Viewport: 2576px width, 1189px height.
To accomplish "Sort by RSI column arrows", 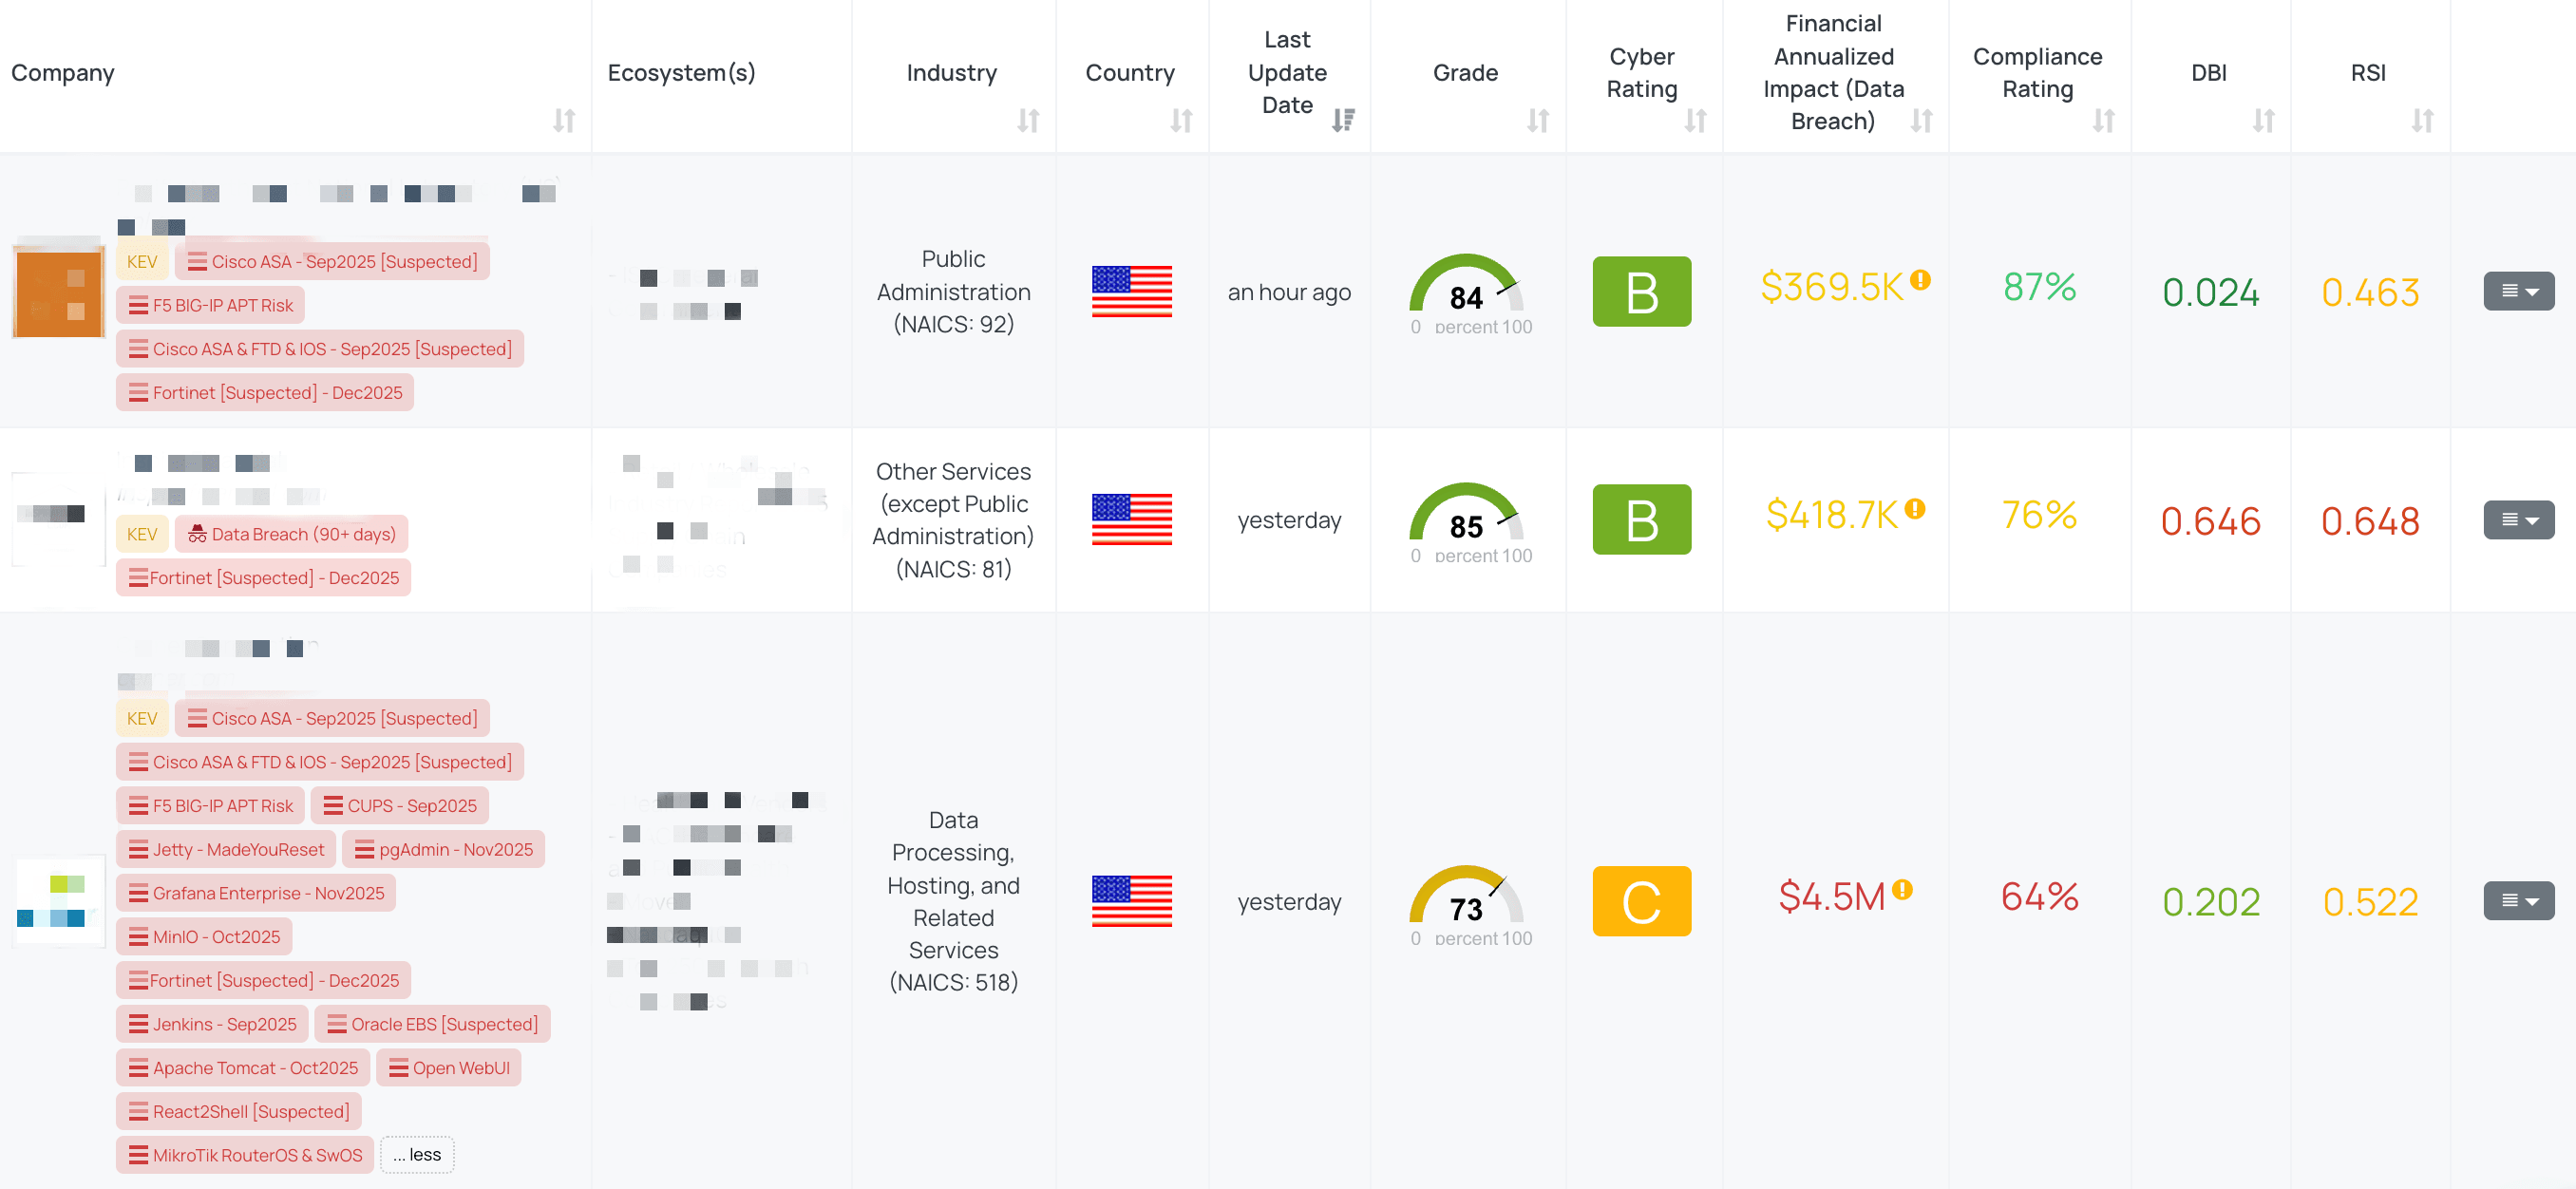I will (2421, 121).
